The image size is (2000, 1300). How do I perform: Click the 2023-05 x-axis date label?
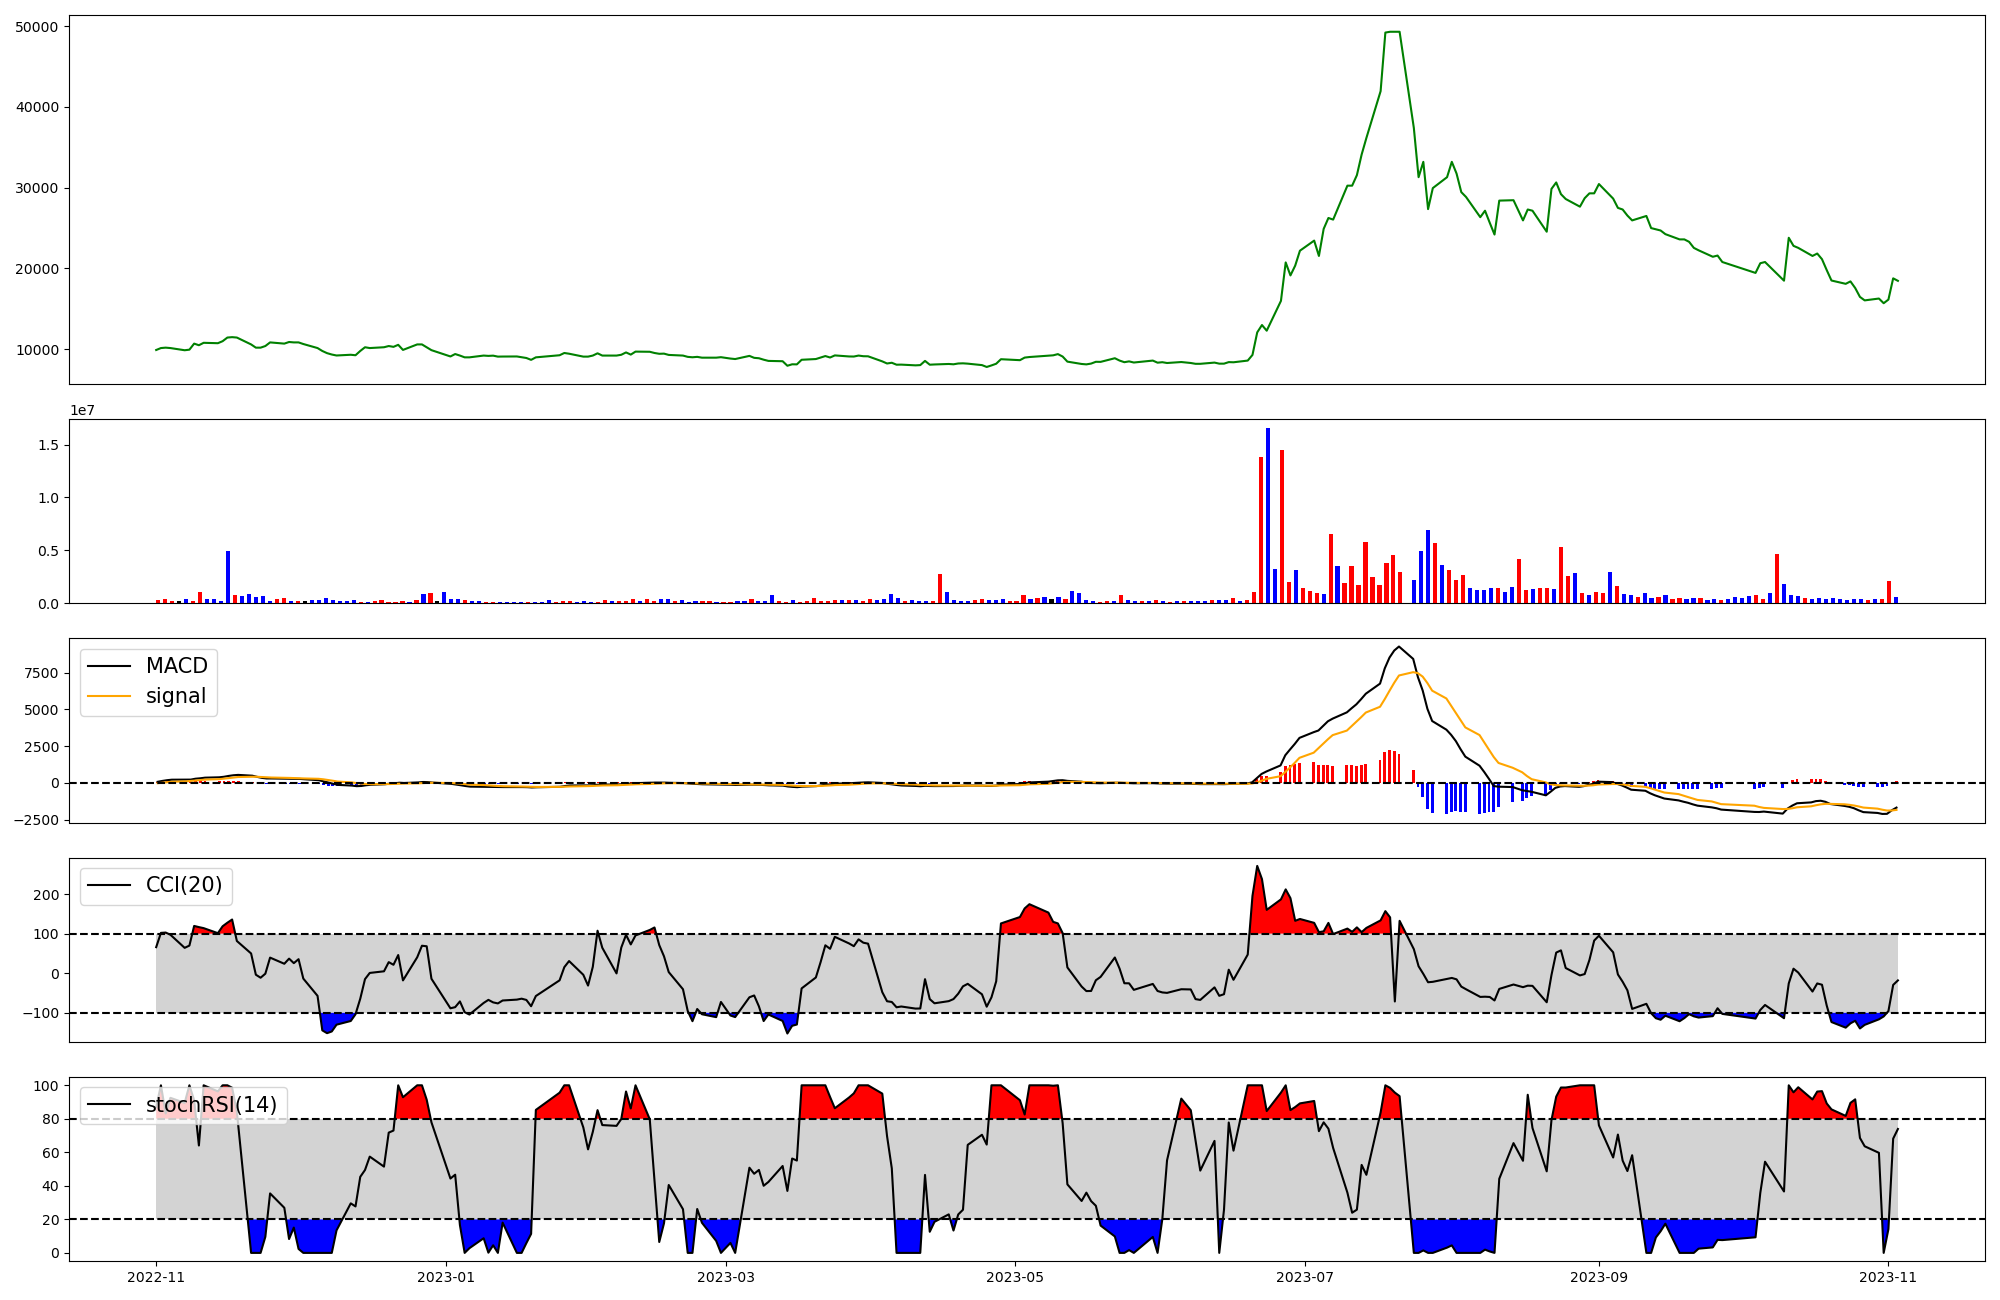[x=1015, y=1277]
